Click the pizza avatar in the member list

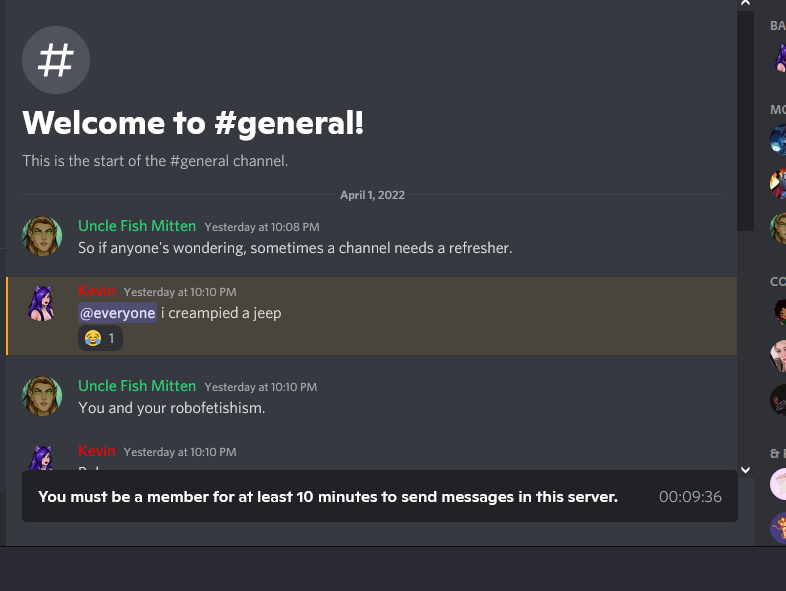778,528
